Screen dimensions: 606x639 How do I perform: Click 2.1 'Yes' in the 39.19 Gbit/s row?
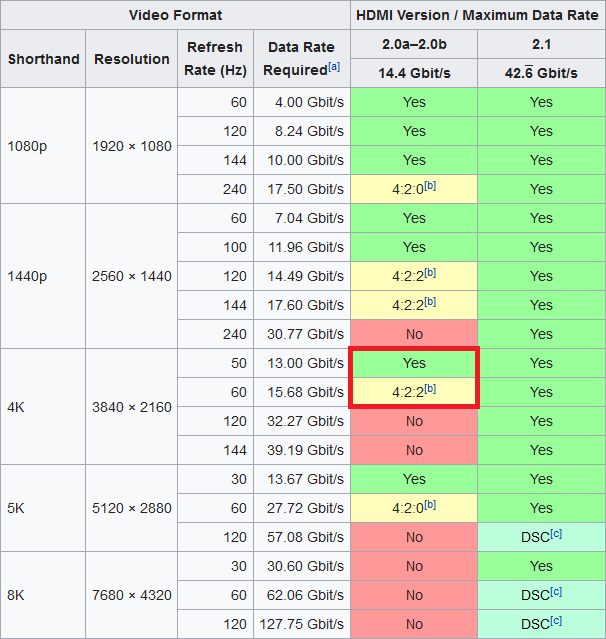click(x=541, y=450)
